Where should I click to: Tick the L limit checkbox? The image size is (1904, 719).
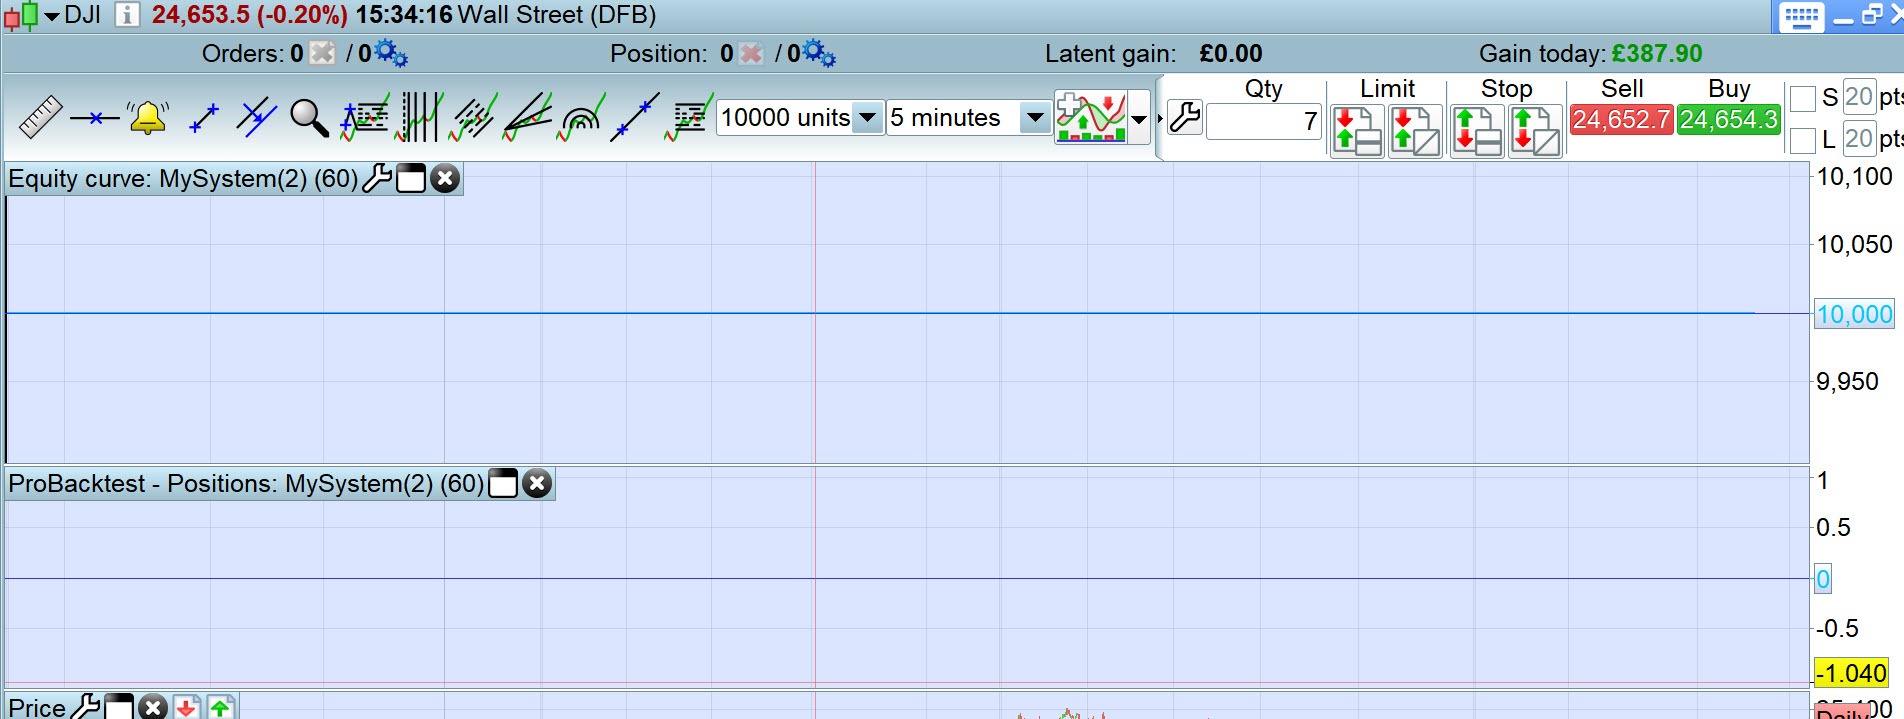(x=1802, y=140)
